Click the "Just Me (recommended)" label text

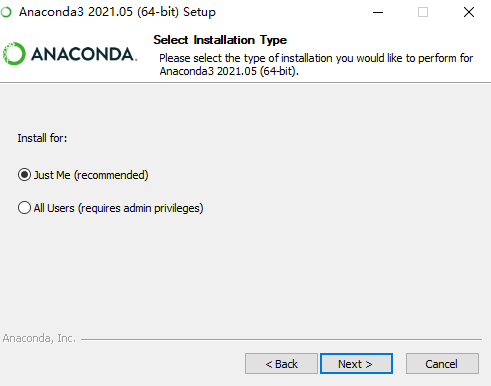[x=91, y=175]
